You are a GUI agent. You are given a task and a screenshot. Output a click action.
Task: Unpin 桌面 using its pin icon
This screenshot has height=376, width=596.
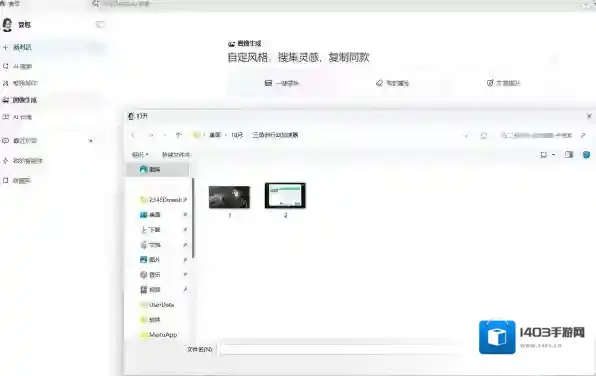tap(185, 215)
